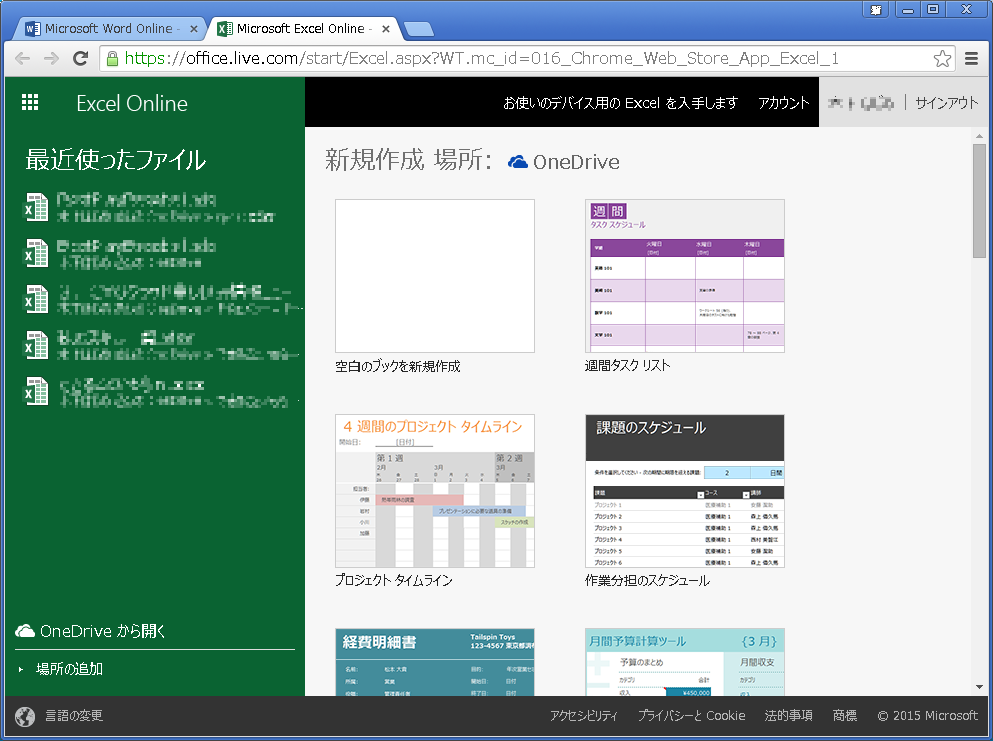The width and height of the screenshot is (993, 741).
Task: Click the OneDrive cloud icon next to 新規作成 場所
Action: [x=518, y=162]
